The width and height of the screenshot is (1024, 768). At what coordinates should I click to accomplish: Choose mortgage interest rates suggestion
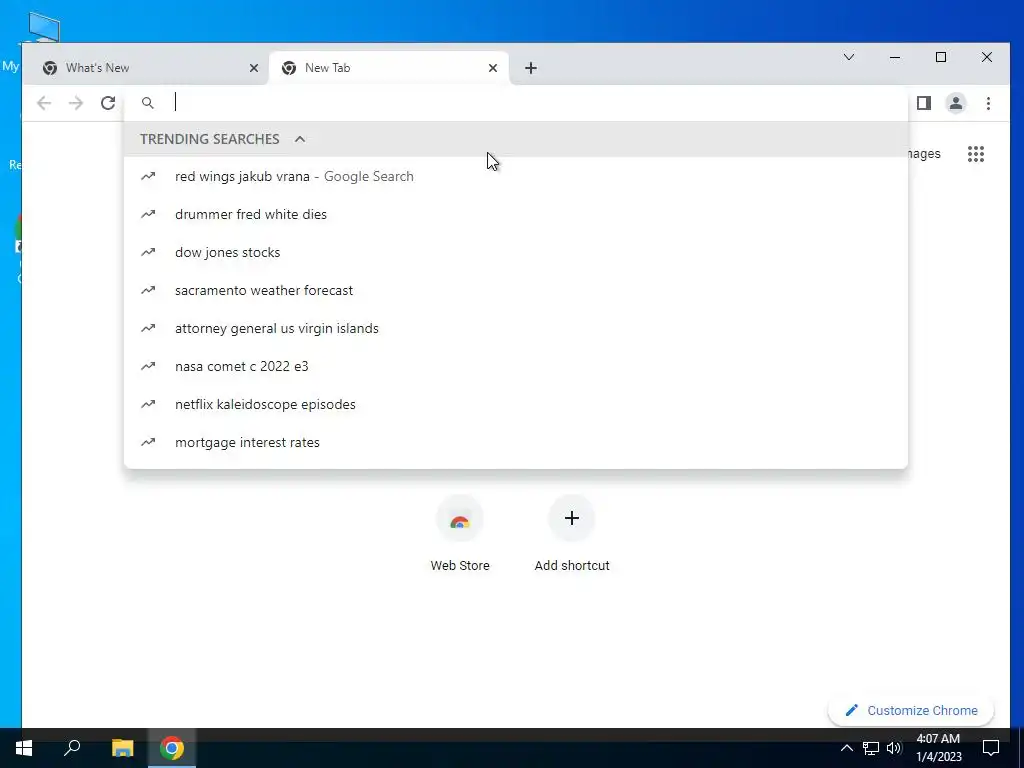point(516,442)
